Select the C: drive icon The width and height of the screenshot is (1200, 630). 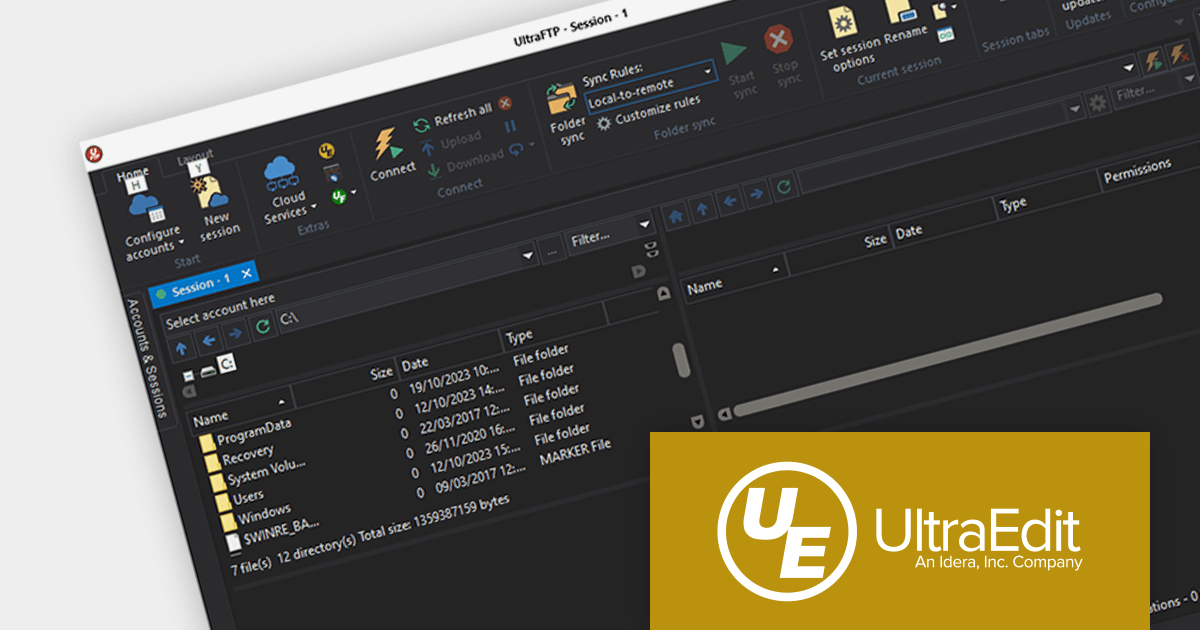[228, 365]
